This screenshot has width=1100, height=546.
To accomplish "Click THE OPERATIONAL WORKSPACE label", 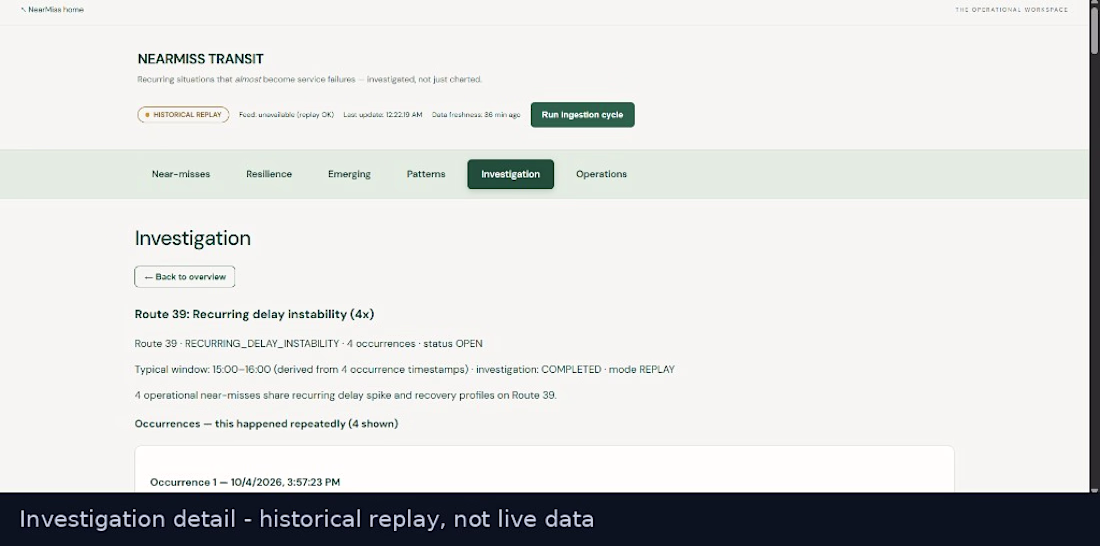I will [1011, 10].
